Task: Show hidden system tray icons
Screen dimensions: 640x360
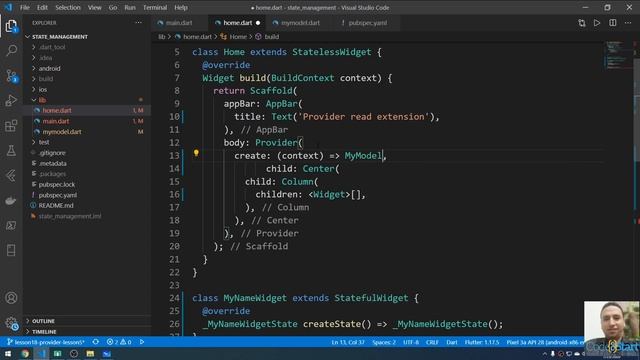Action: (544, 354)
